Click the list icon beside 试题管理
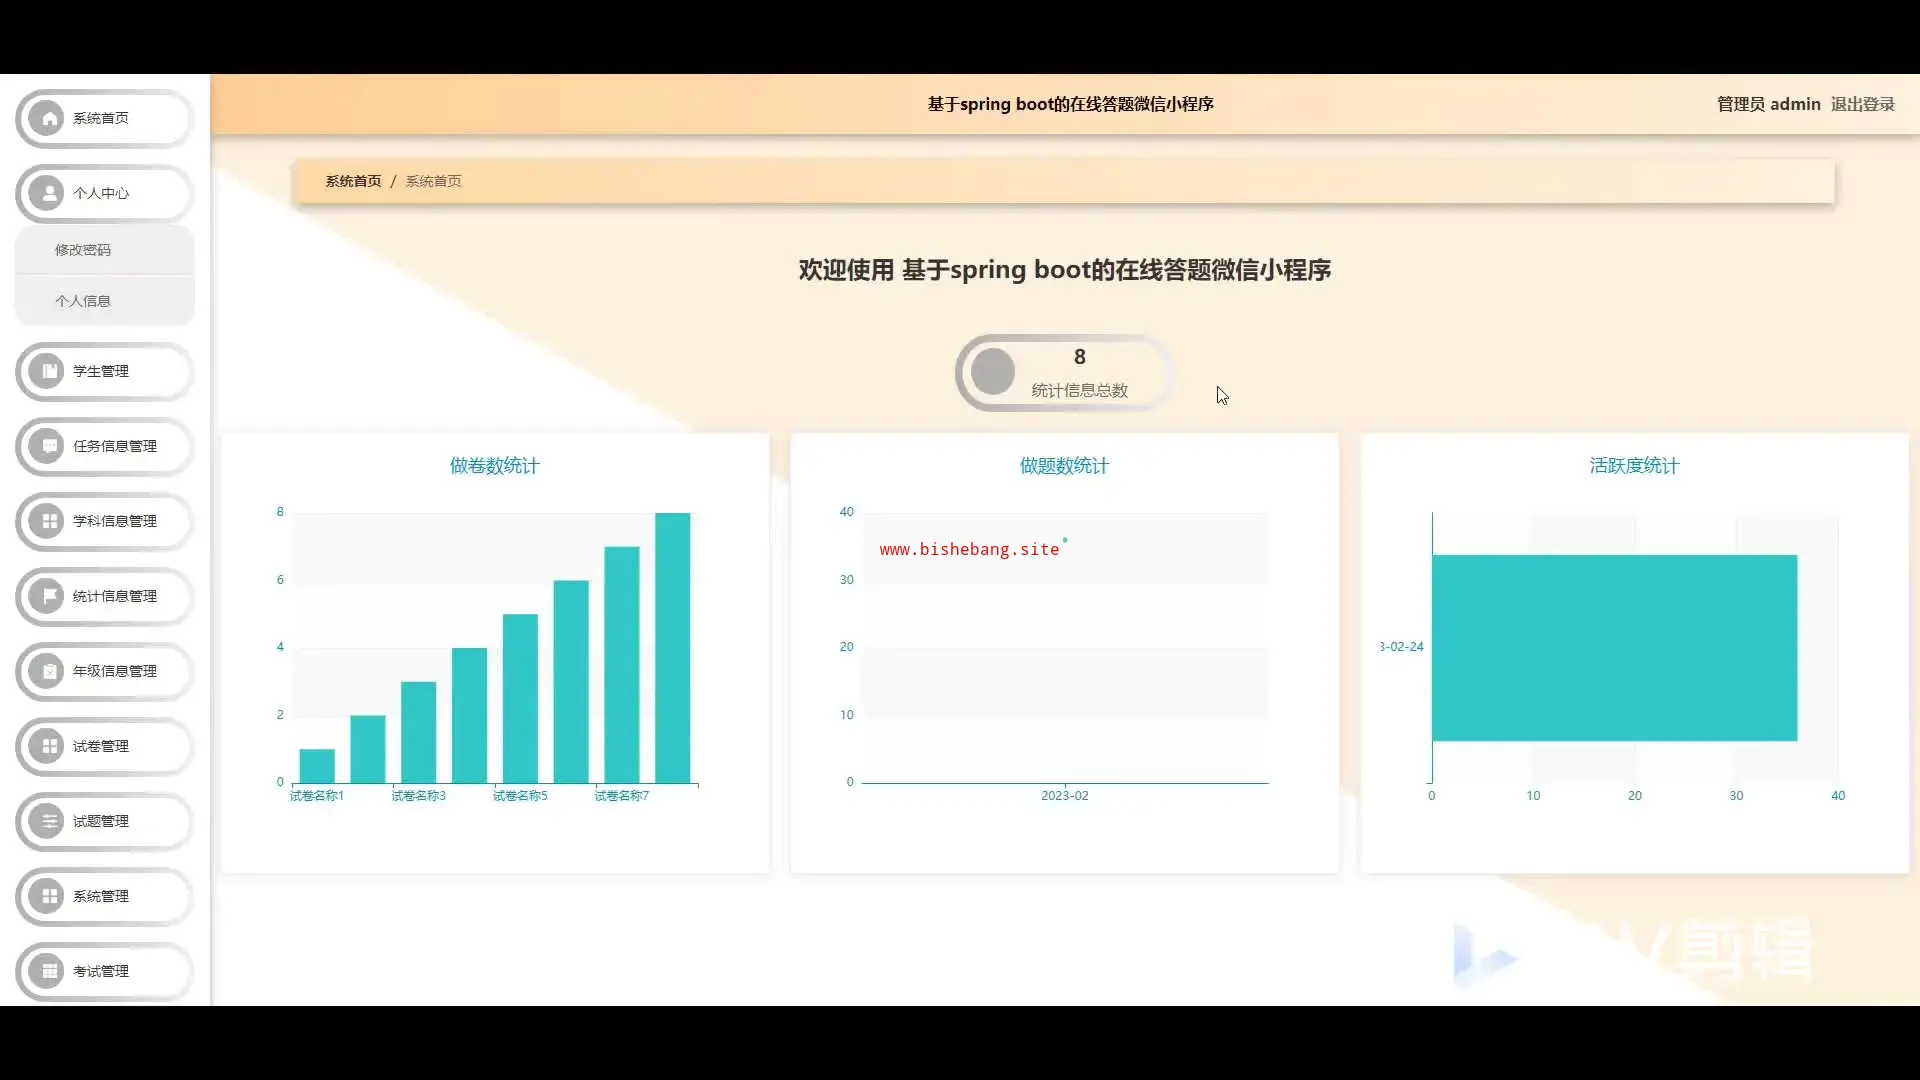The width and height of the screenshot is (1920, 1080). click(48, 821)
